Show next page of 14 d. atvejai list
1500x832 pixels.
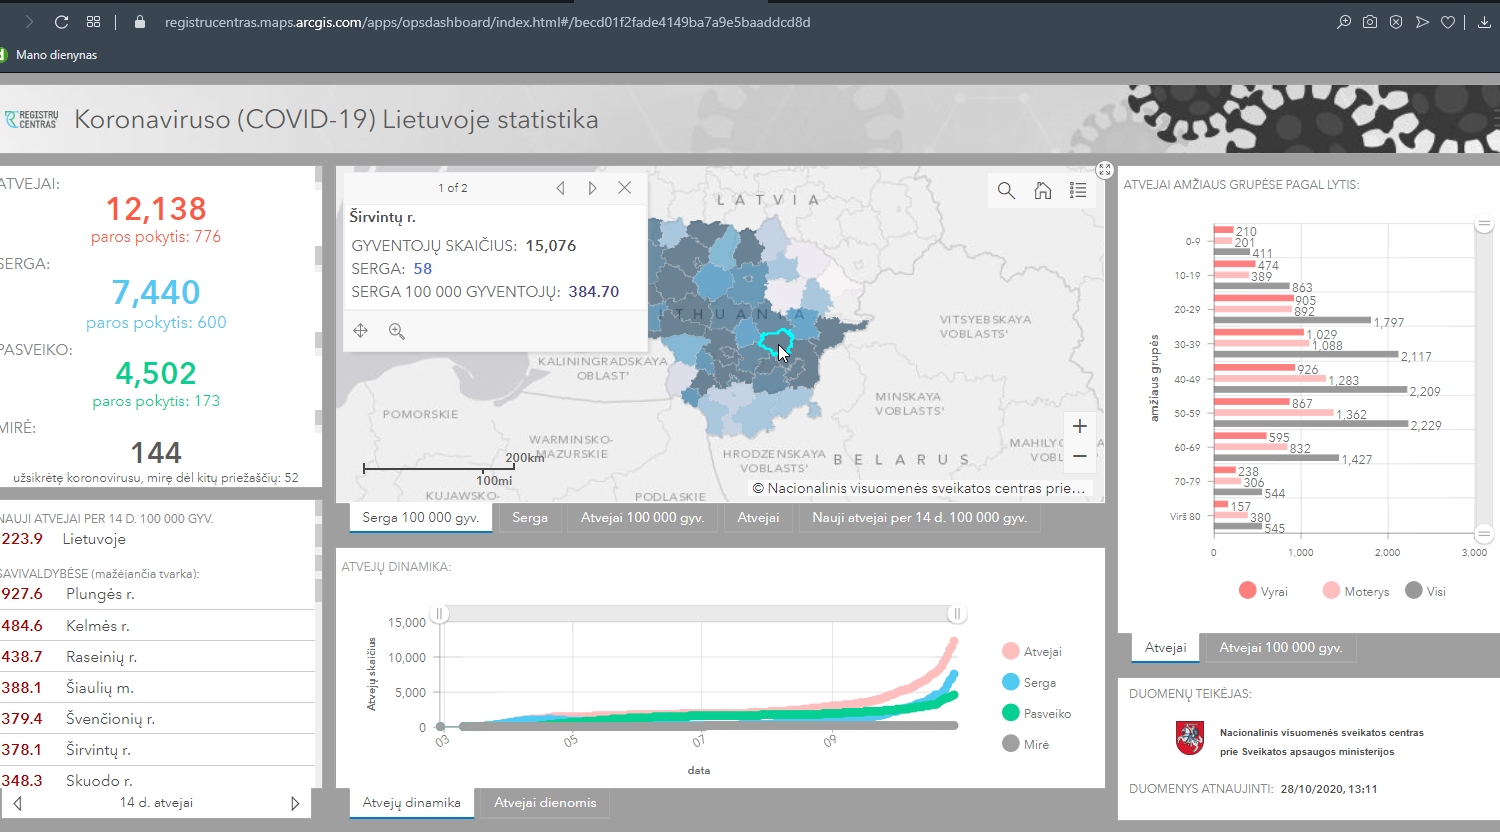(295, 803)
